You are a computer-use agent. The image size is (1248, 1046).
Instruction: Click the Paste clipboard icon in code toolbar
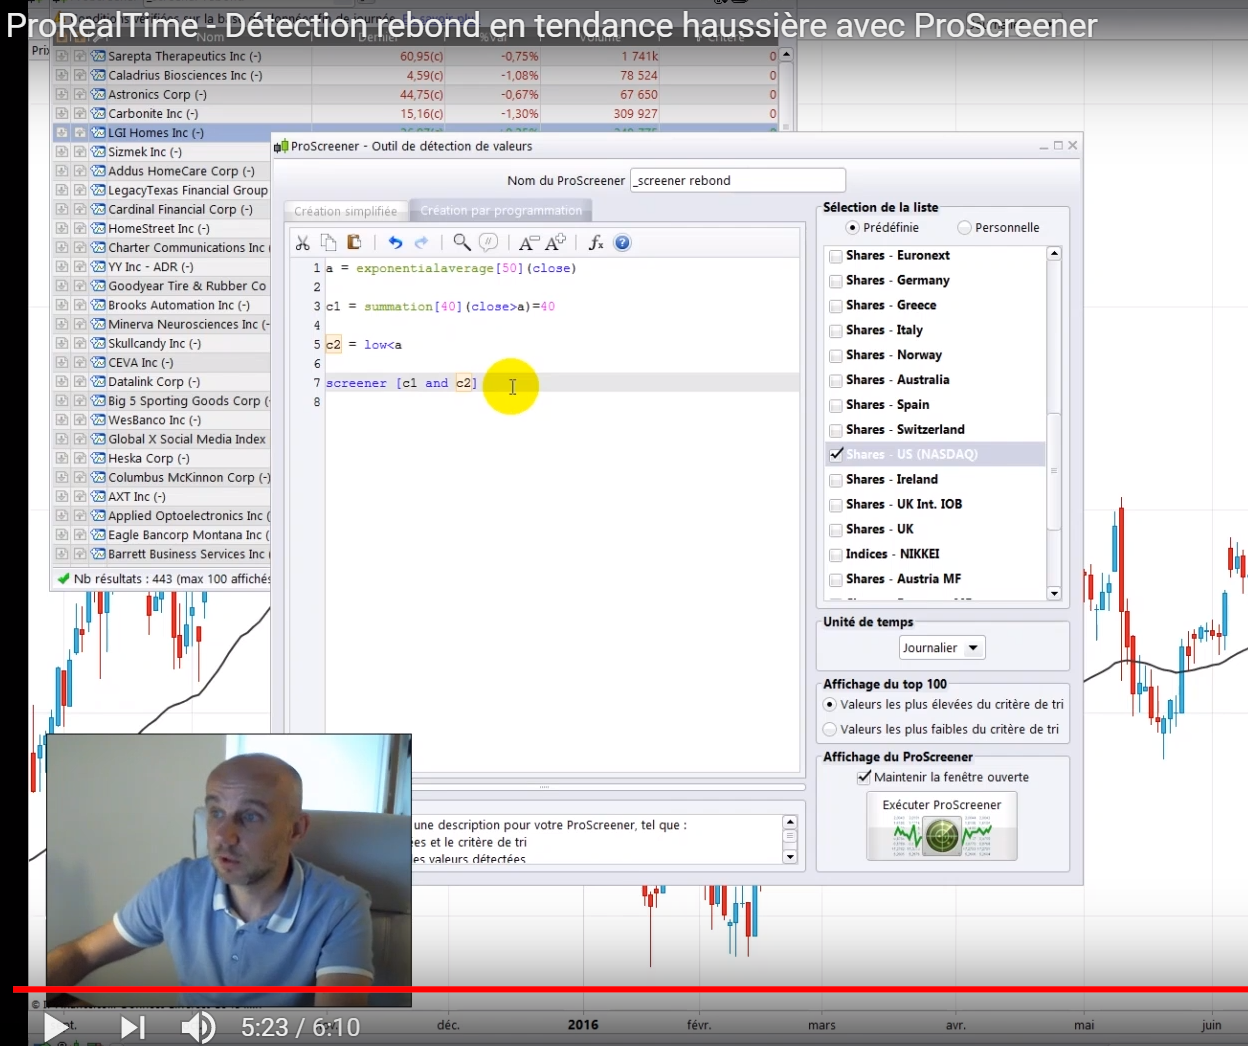[x=353, y=242]
